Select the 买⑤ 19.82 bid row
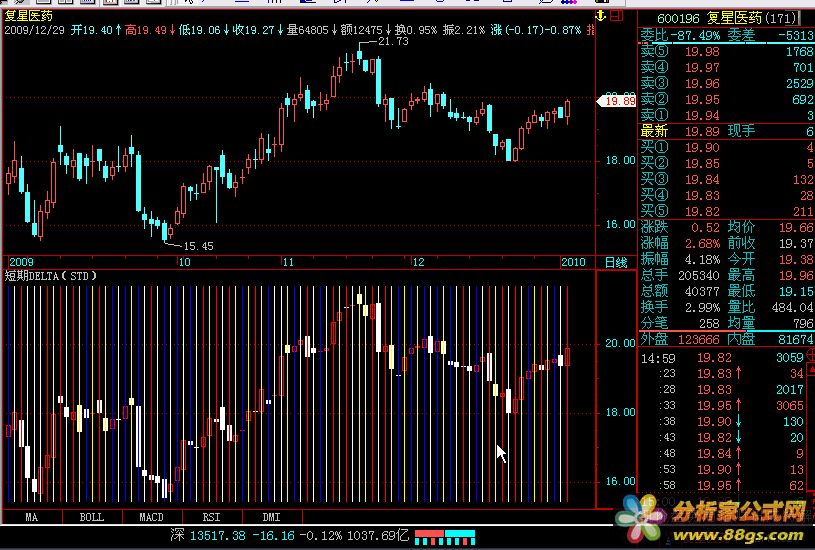Viewport: 815px width, 550px height. (x=727, y=212)
